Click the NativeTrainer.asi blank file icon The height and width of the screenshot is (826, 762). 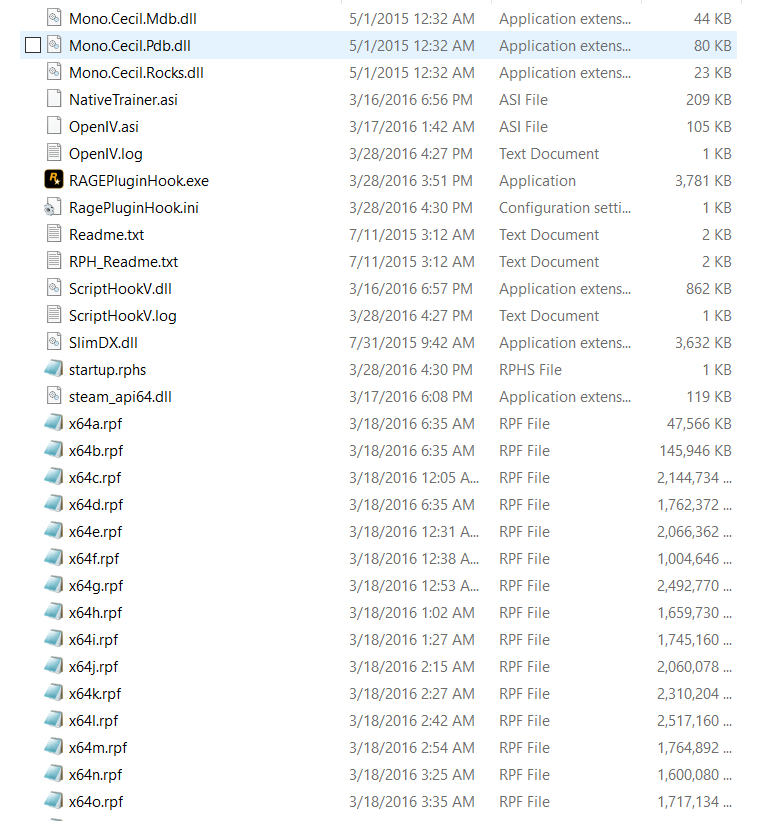[54, 99]
